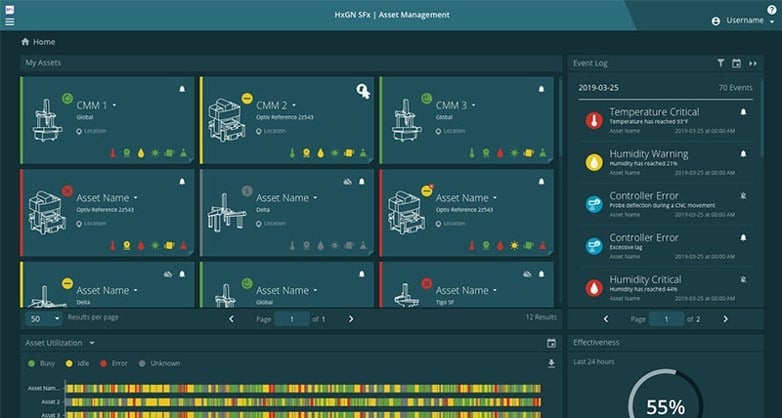This screenshot has width=782, height=418.
Task: Open the Asset Utilization calendar icon
Action: click(551, 343)
